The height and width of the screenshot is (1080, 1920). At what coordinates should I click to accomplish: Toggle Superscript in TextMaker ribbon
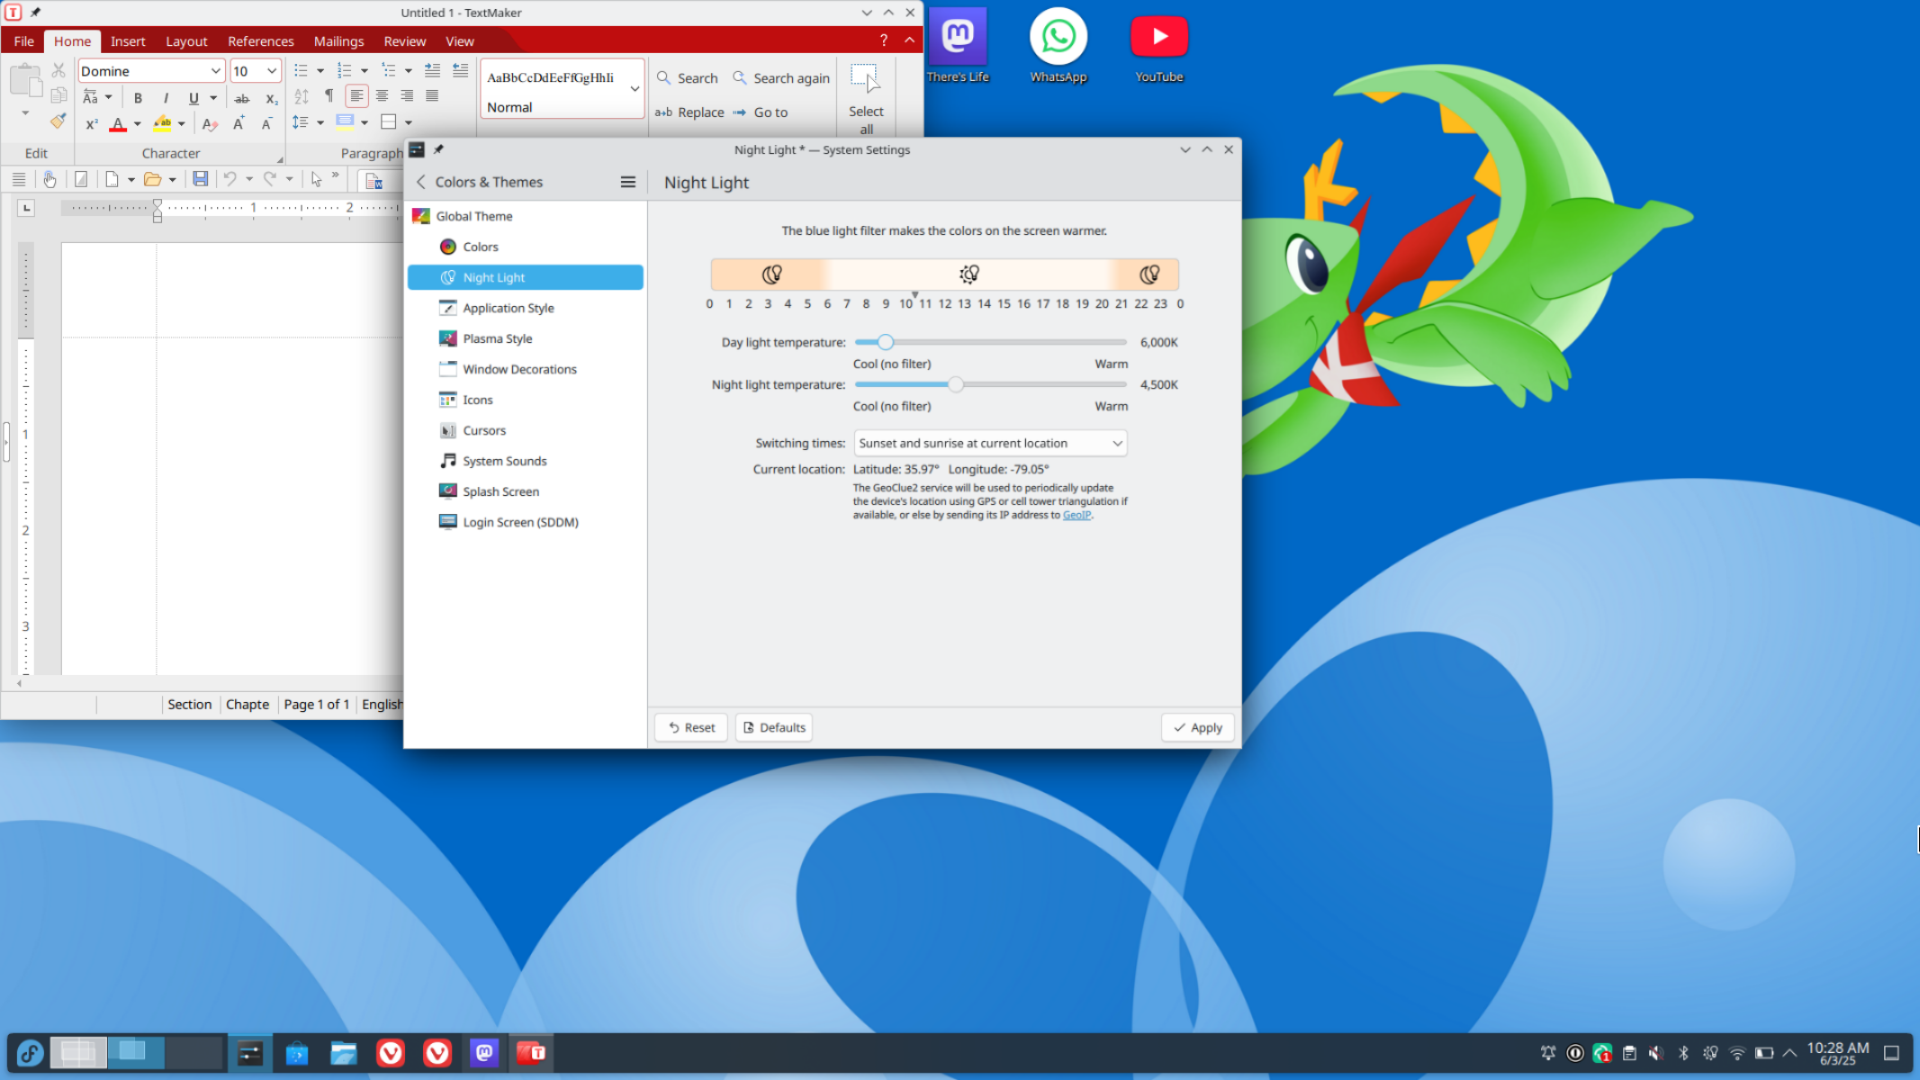91,124
